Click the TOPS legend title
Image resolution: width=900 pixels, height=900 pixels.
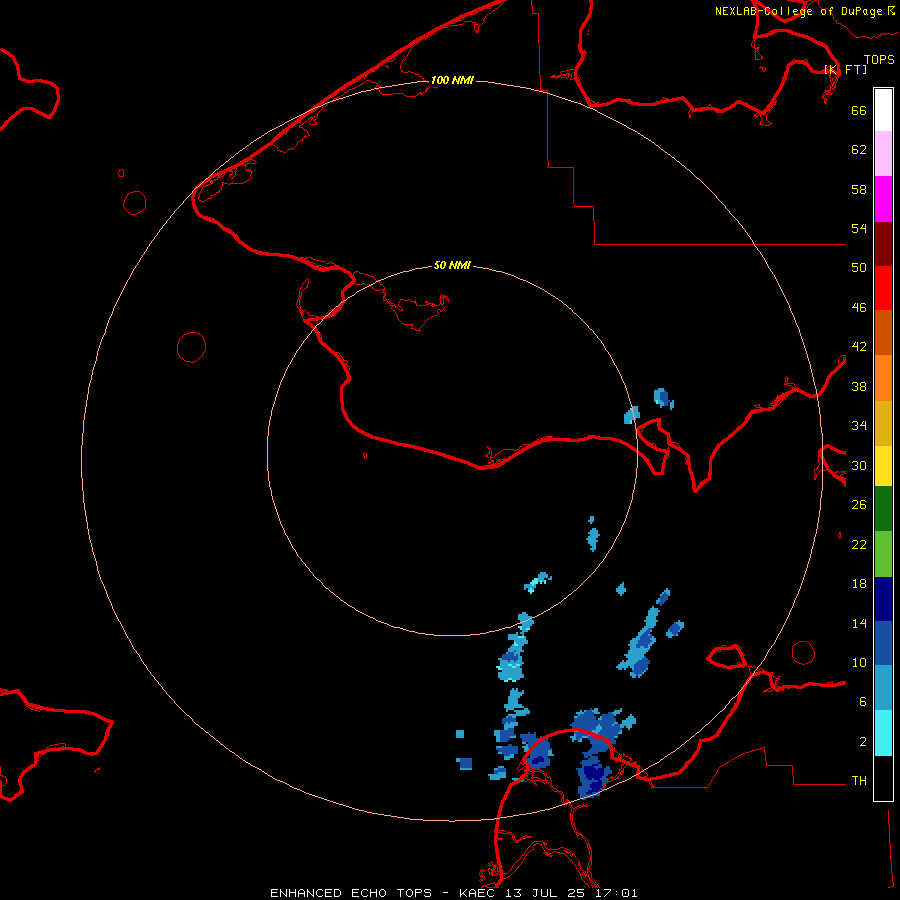[x=879, y=60]
